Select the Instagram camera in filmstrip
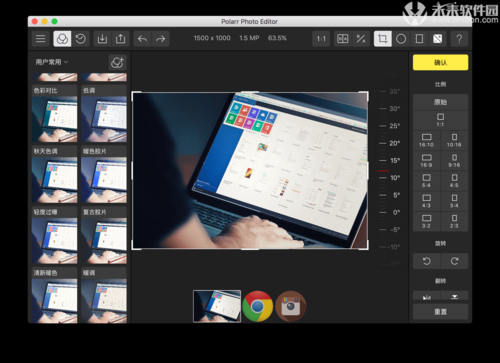Image resolution: width=500 pixels, height=363 pixels. (290, 306)
